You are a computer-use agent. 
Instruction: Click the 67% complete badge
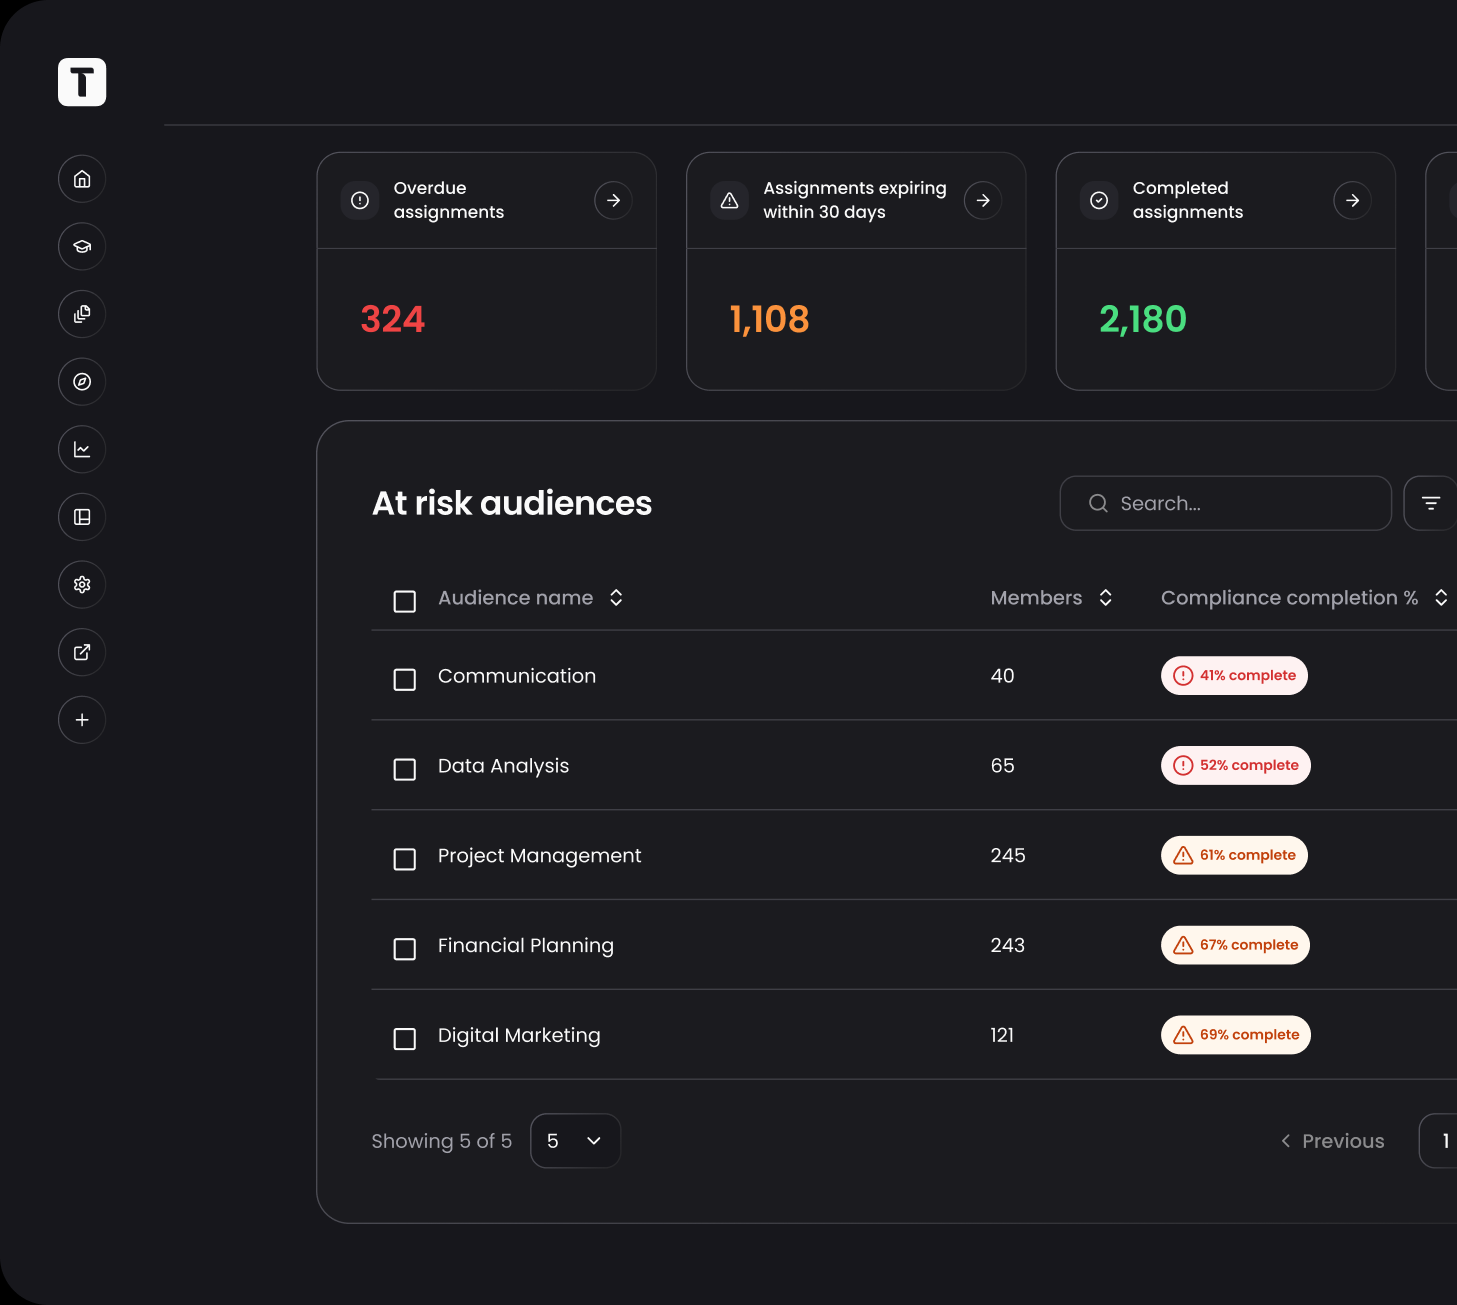coord(1235,945)
